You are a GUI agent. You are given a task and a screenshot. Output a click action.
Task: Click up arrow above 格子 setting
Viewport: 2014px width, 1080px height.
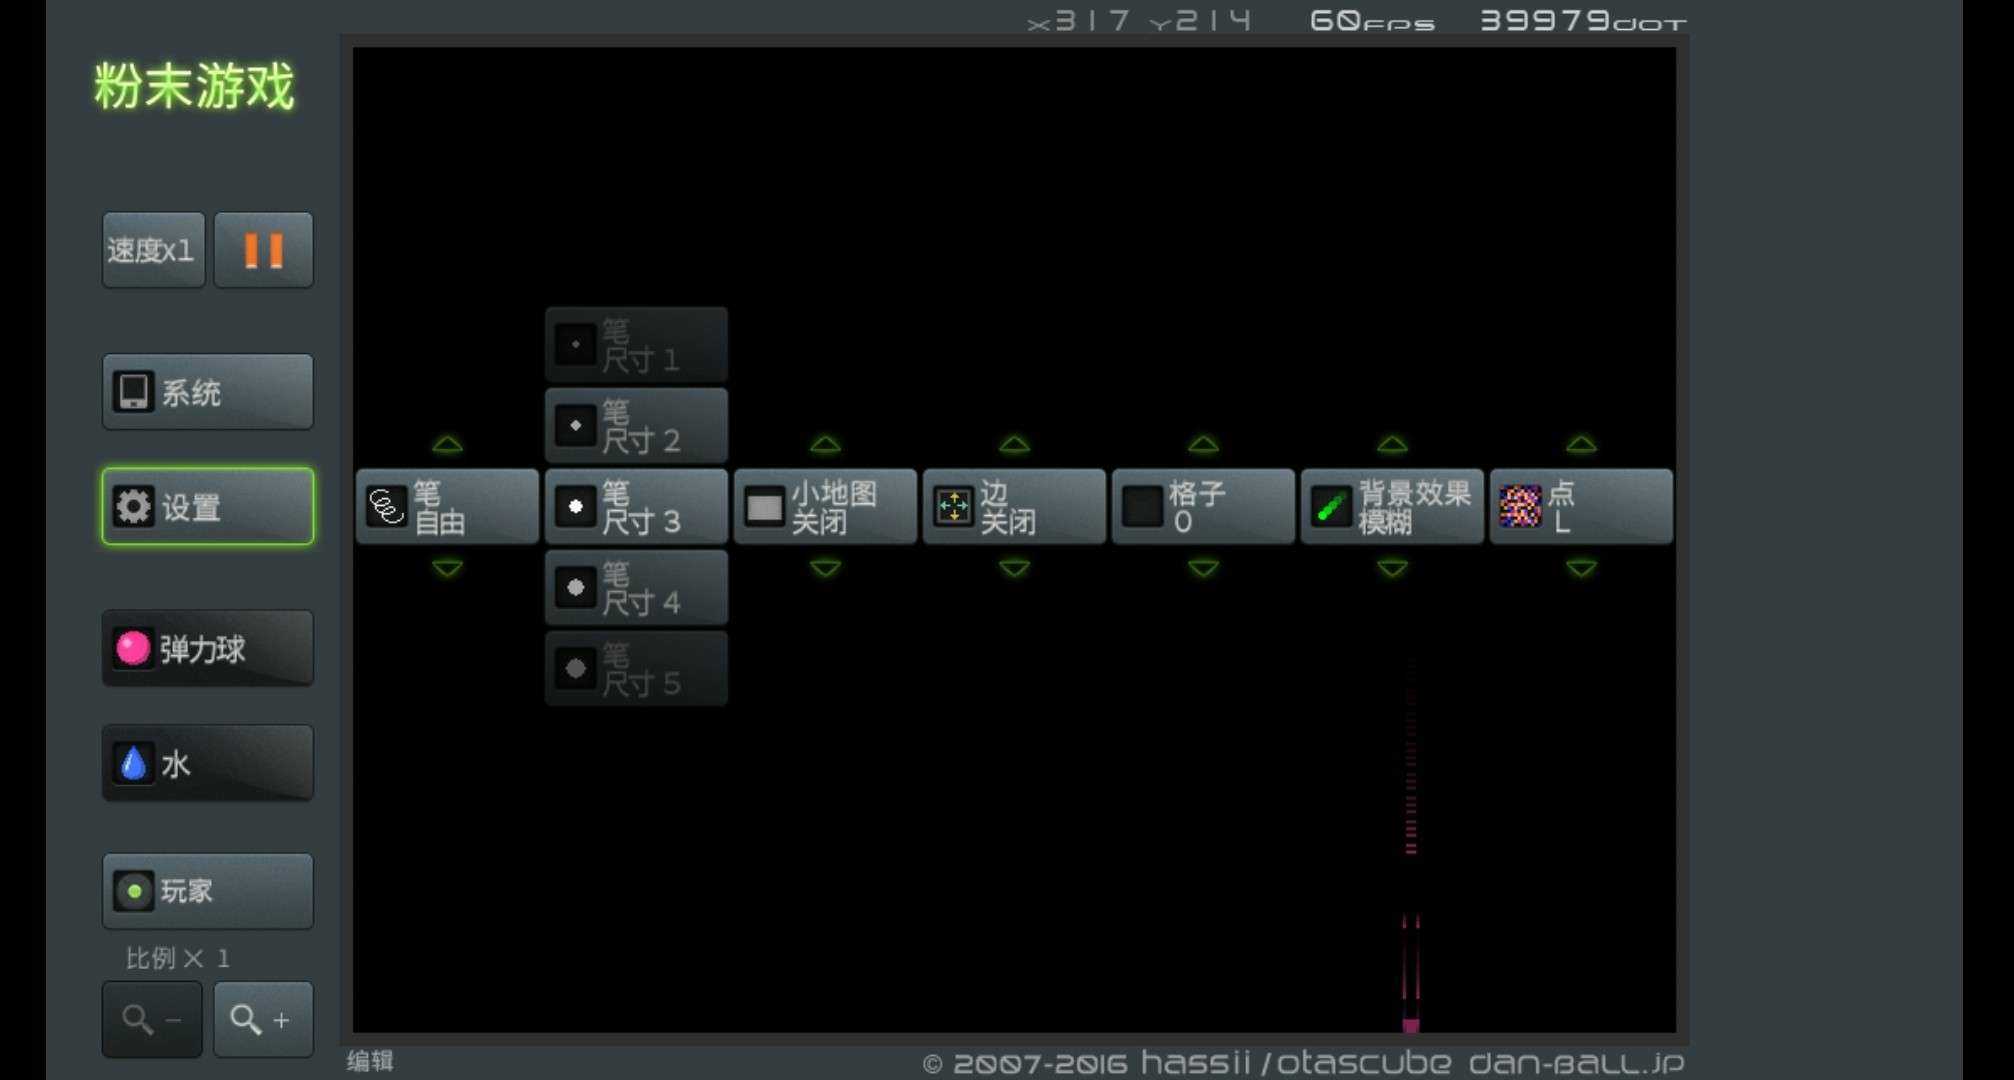[1203, 444]
